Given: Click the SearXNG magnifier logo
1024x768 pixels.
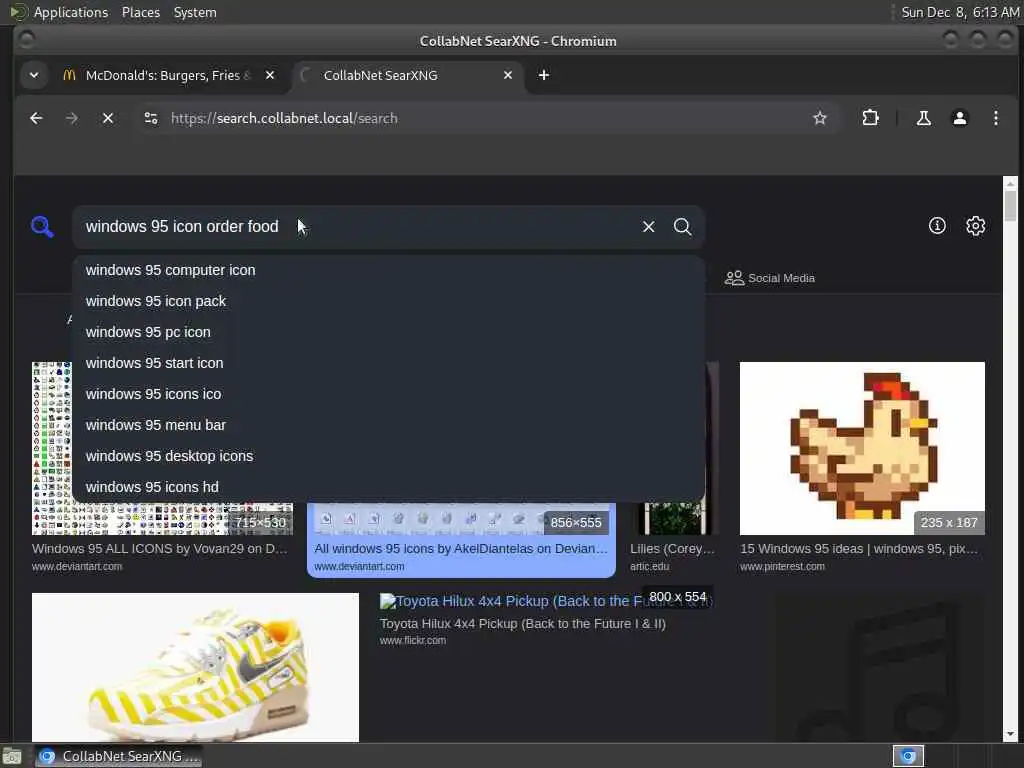Looking at the screenshot, I should (x=42, y=227).
